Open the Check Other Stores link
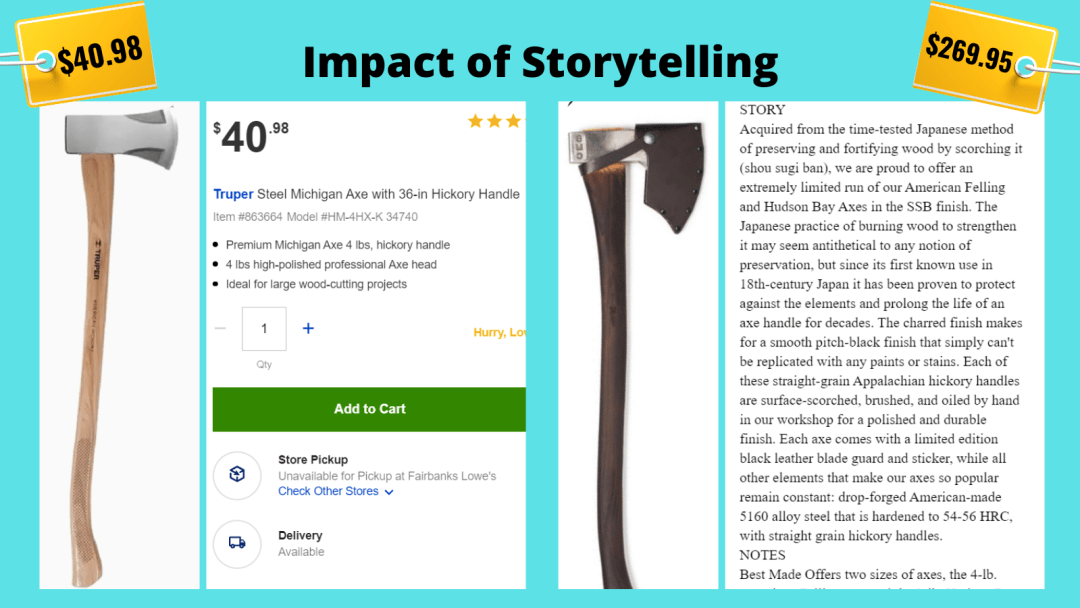Image resolution: width=1080 pixels, height=608 pixels. click(x=329, y=491)
